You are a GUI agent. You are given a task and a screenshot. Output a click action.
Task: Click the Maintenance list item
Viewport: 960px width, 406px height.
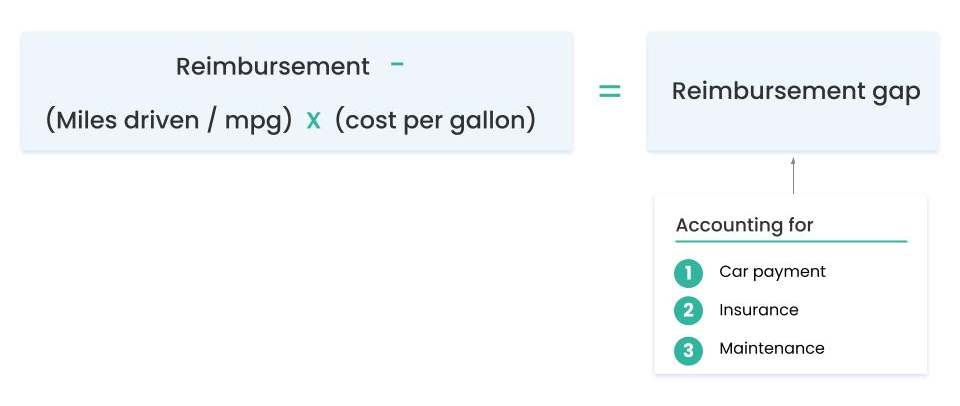tap(771, 349)
